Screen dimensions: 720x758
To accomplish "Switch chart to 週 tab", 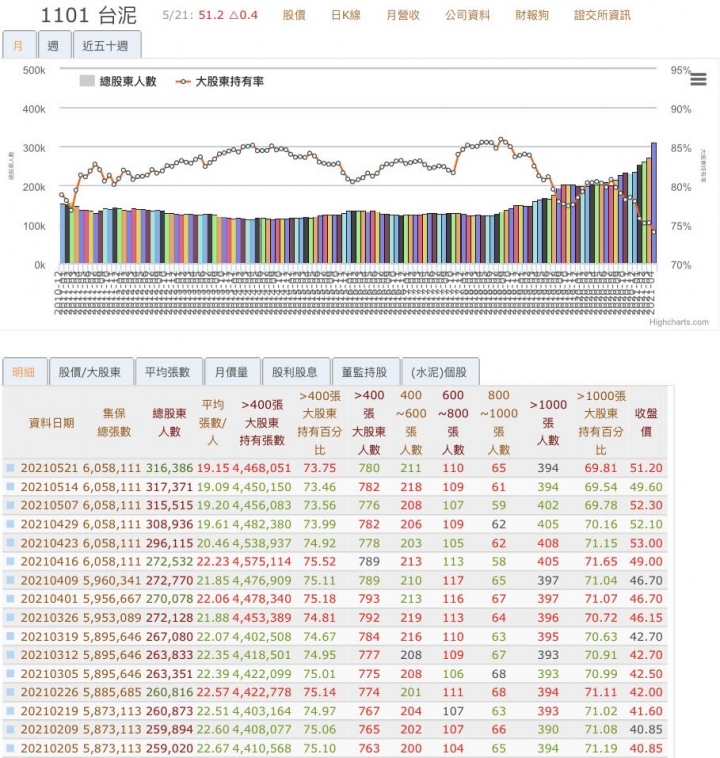I will click(x=54, y=45).
